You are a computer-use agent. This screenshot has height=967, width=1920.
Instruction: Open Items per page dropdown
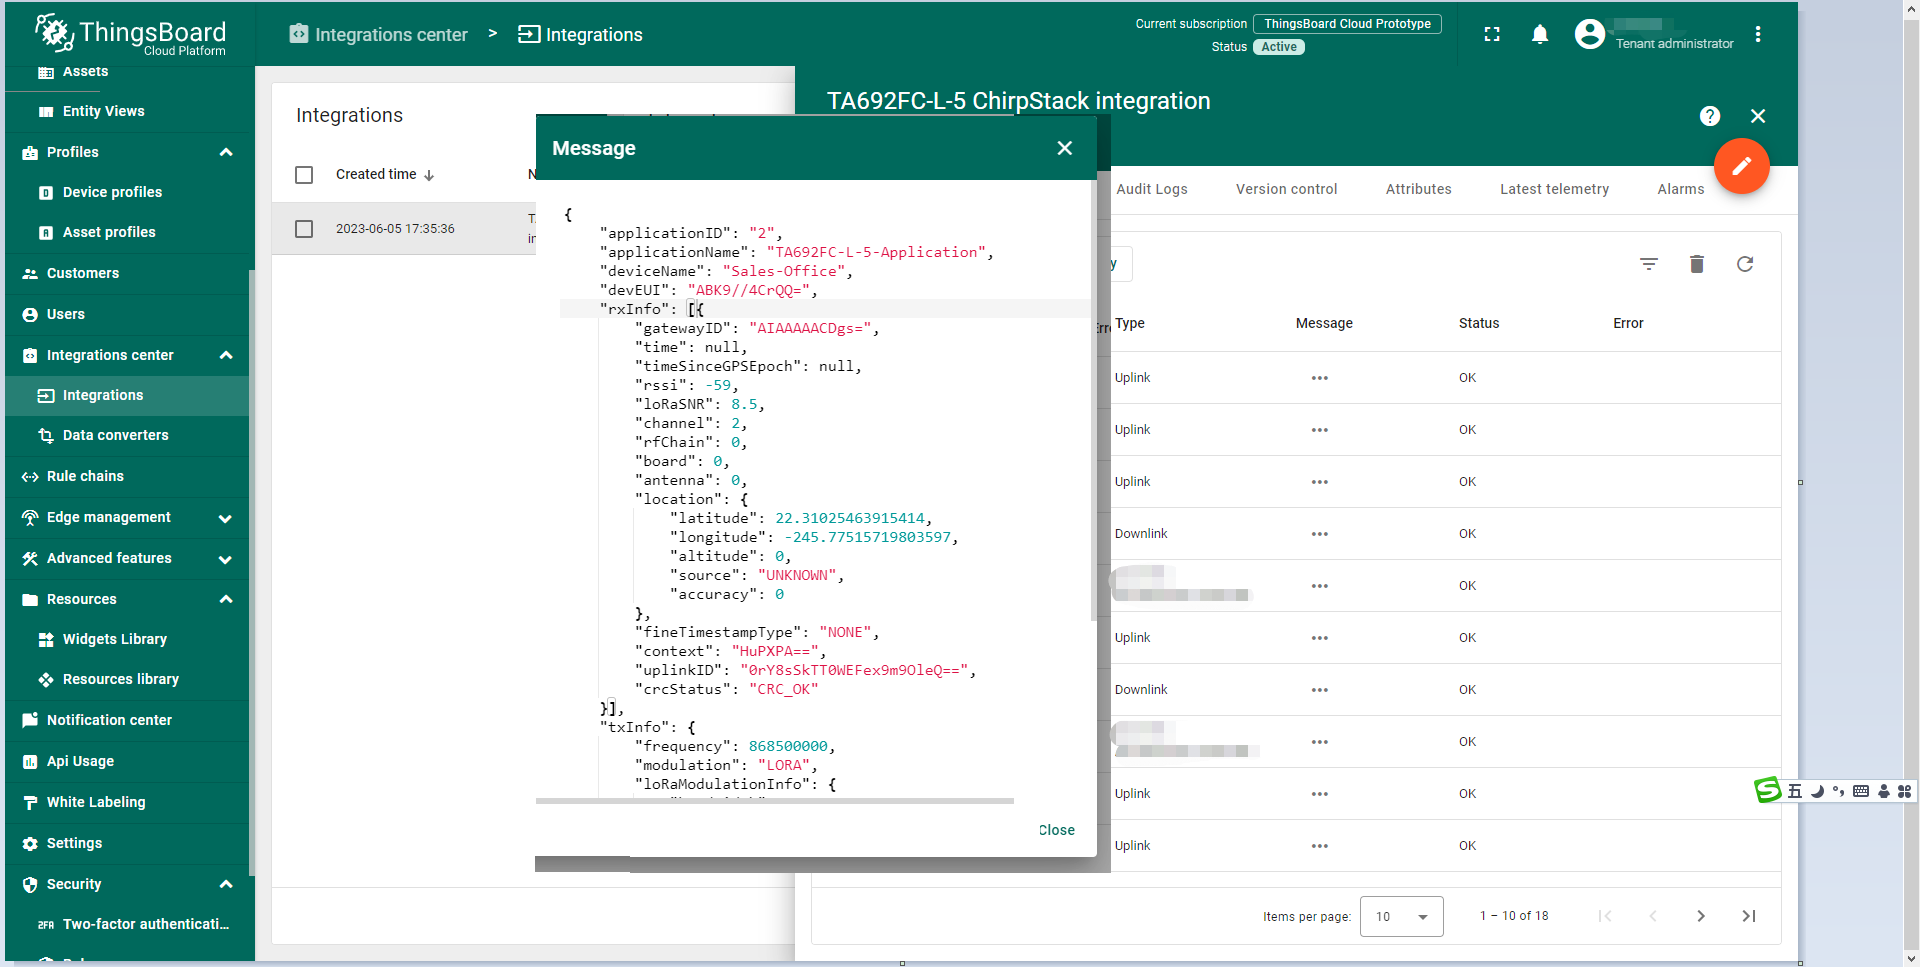(x=1401, y=916)
